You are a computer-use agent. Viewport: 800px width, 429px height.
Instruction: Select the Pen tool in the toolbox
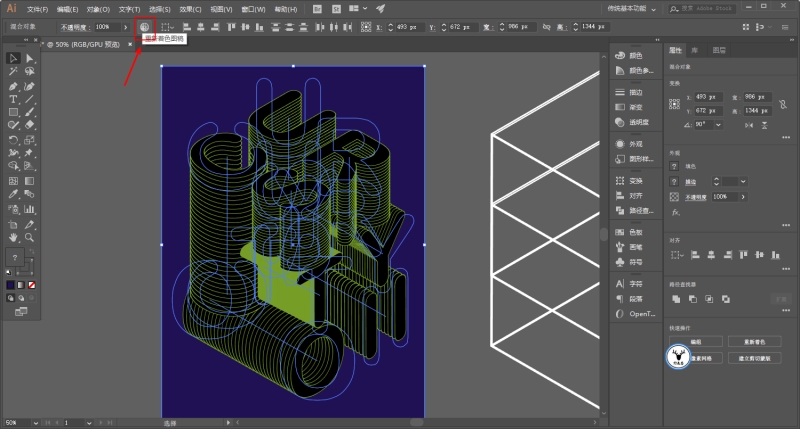pyautogui.click(x=14, y=86)
